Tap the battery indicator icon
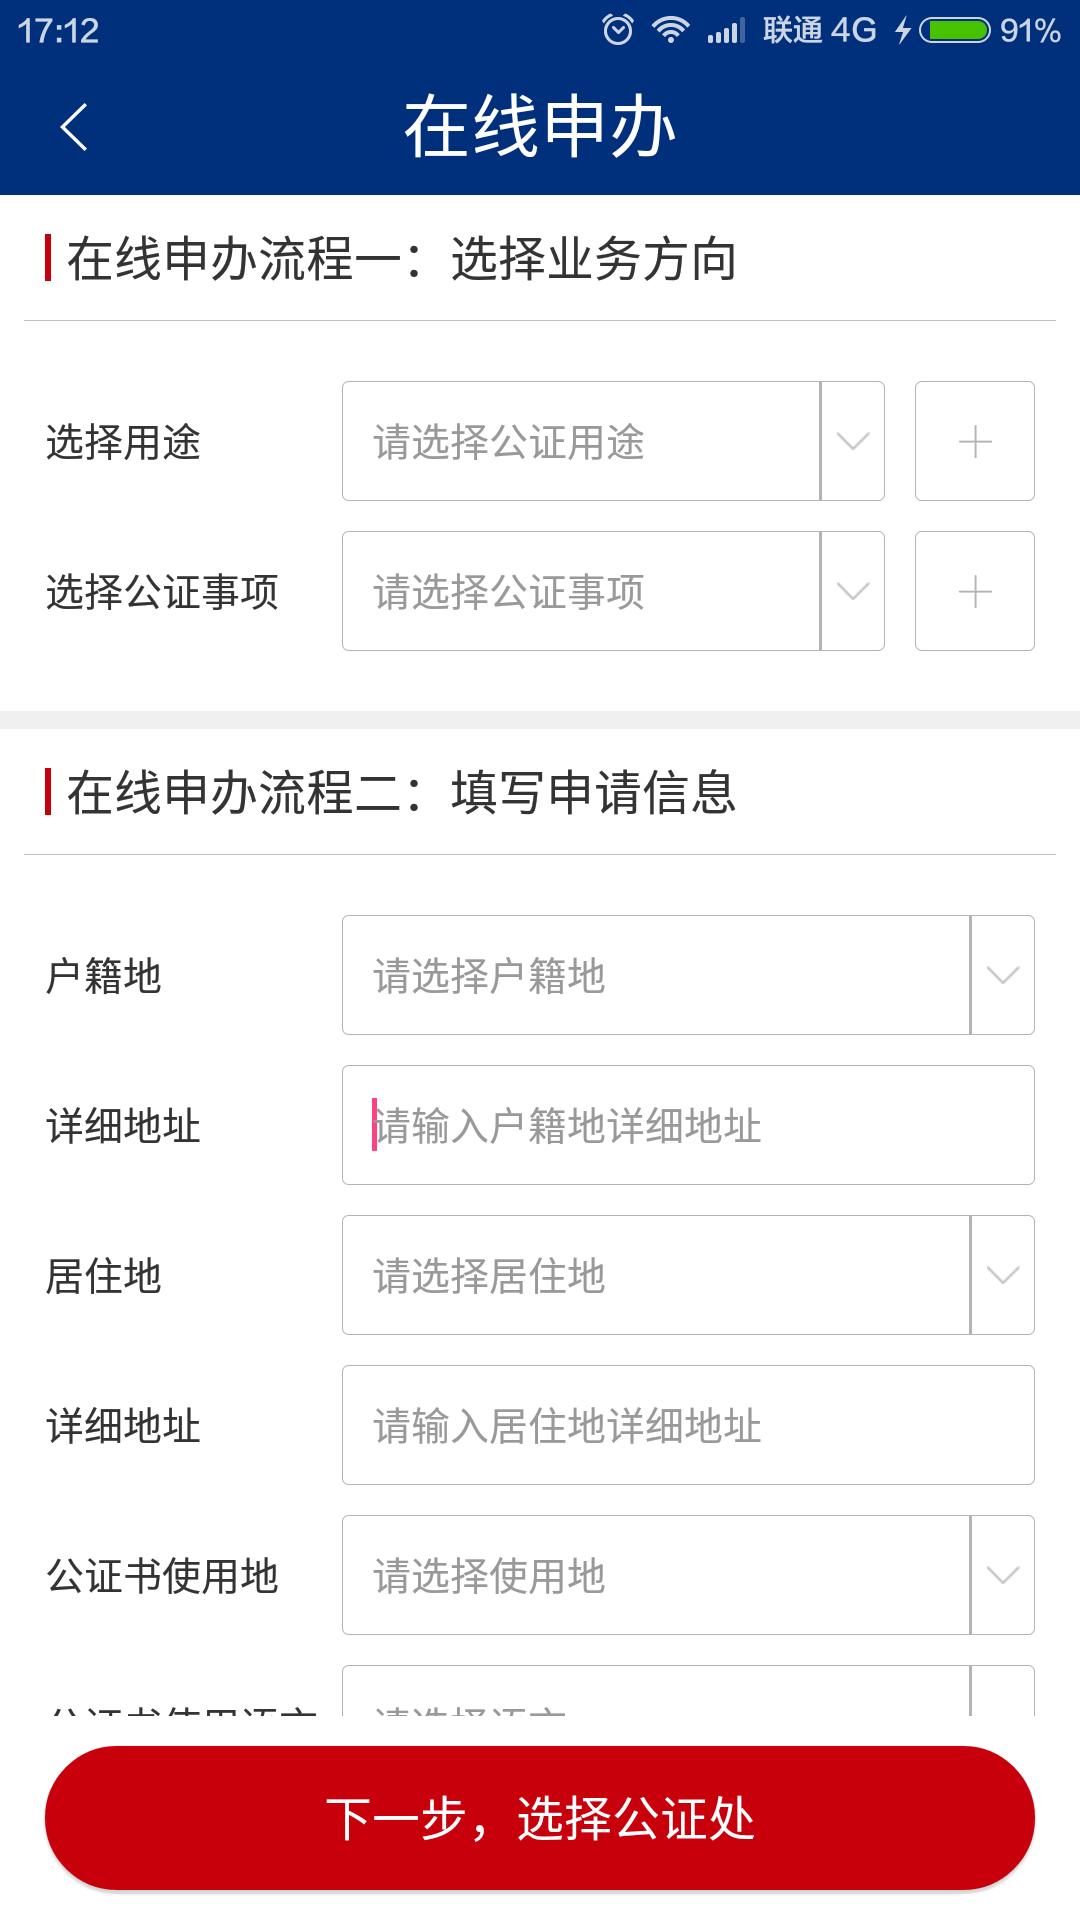The height and width of the screenshot is (1920, 1080). [955, 30]
